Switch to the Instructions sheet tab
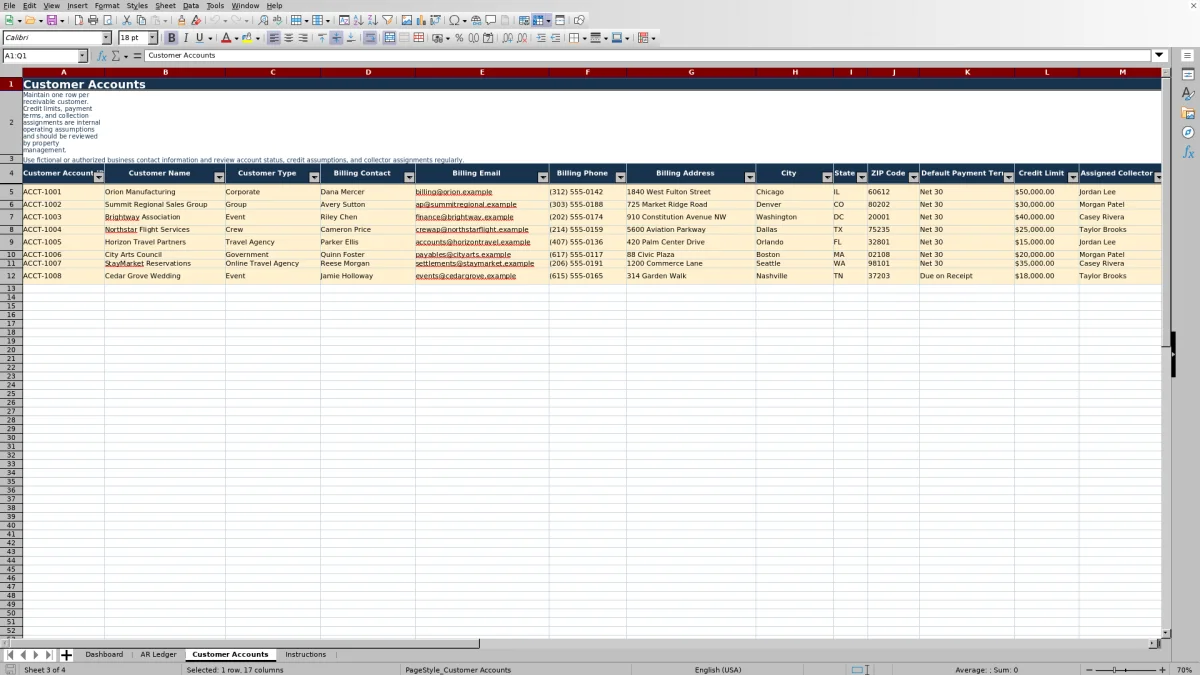This screenshot has height=675, width=1200. 305,655
